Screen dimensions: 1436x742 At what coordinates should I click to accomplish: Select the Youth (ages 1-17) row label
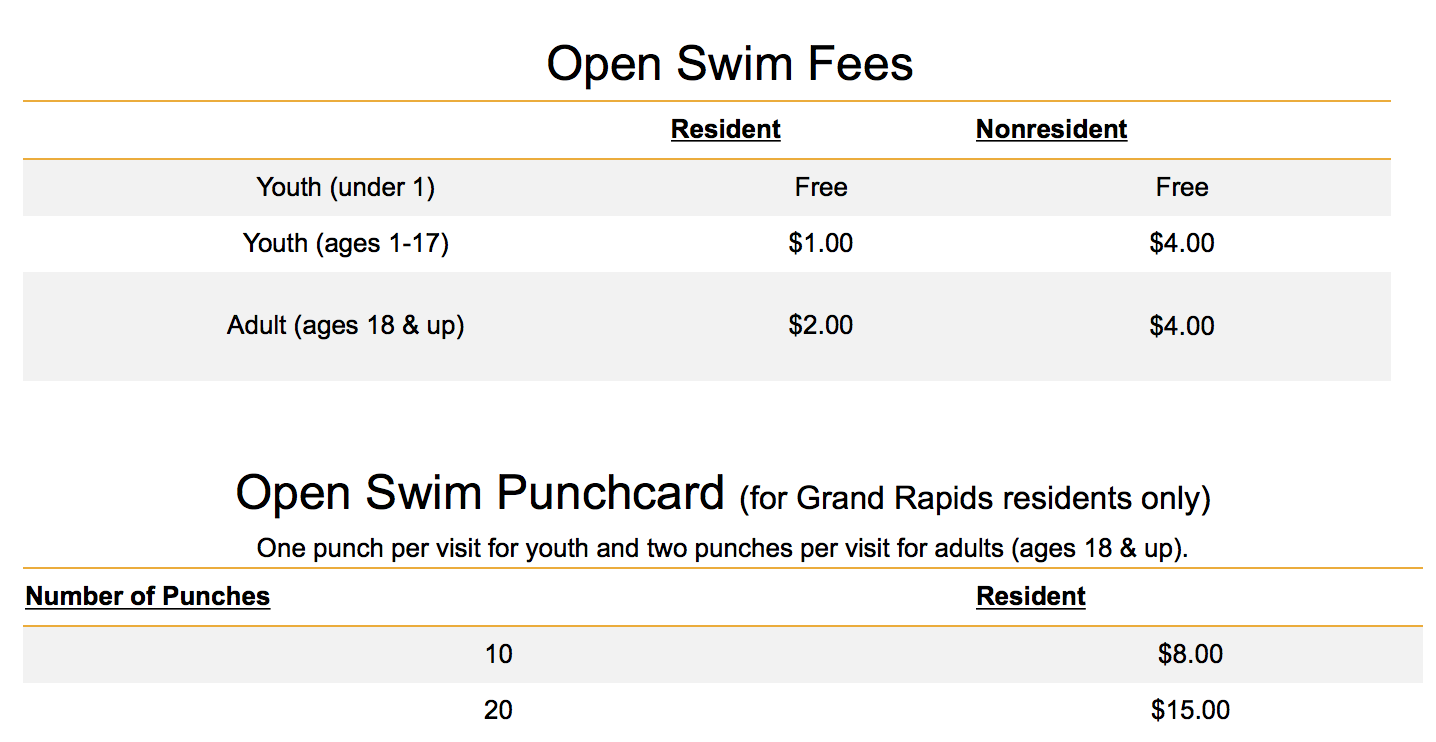(x=345, y=243)
